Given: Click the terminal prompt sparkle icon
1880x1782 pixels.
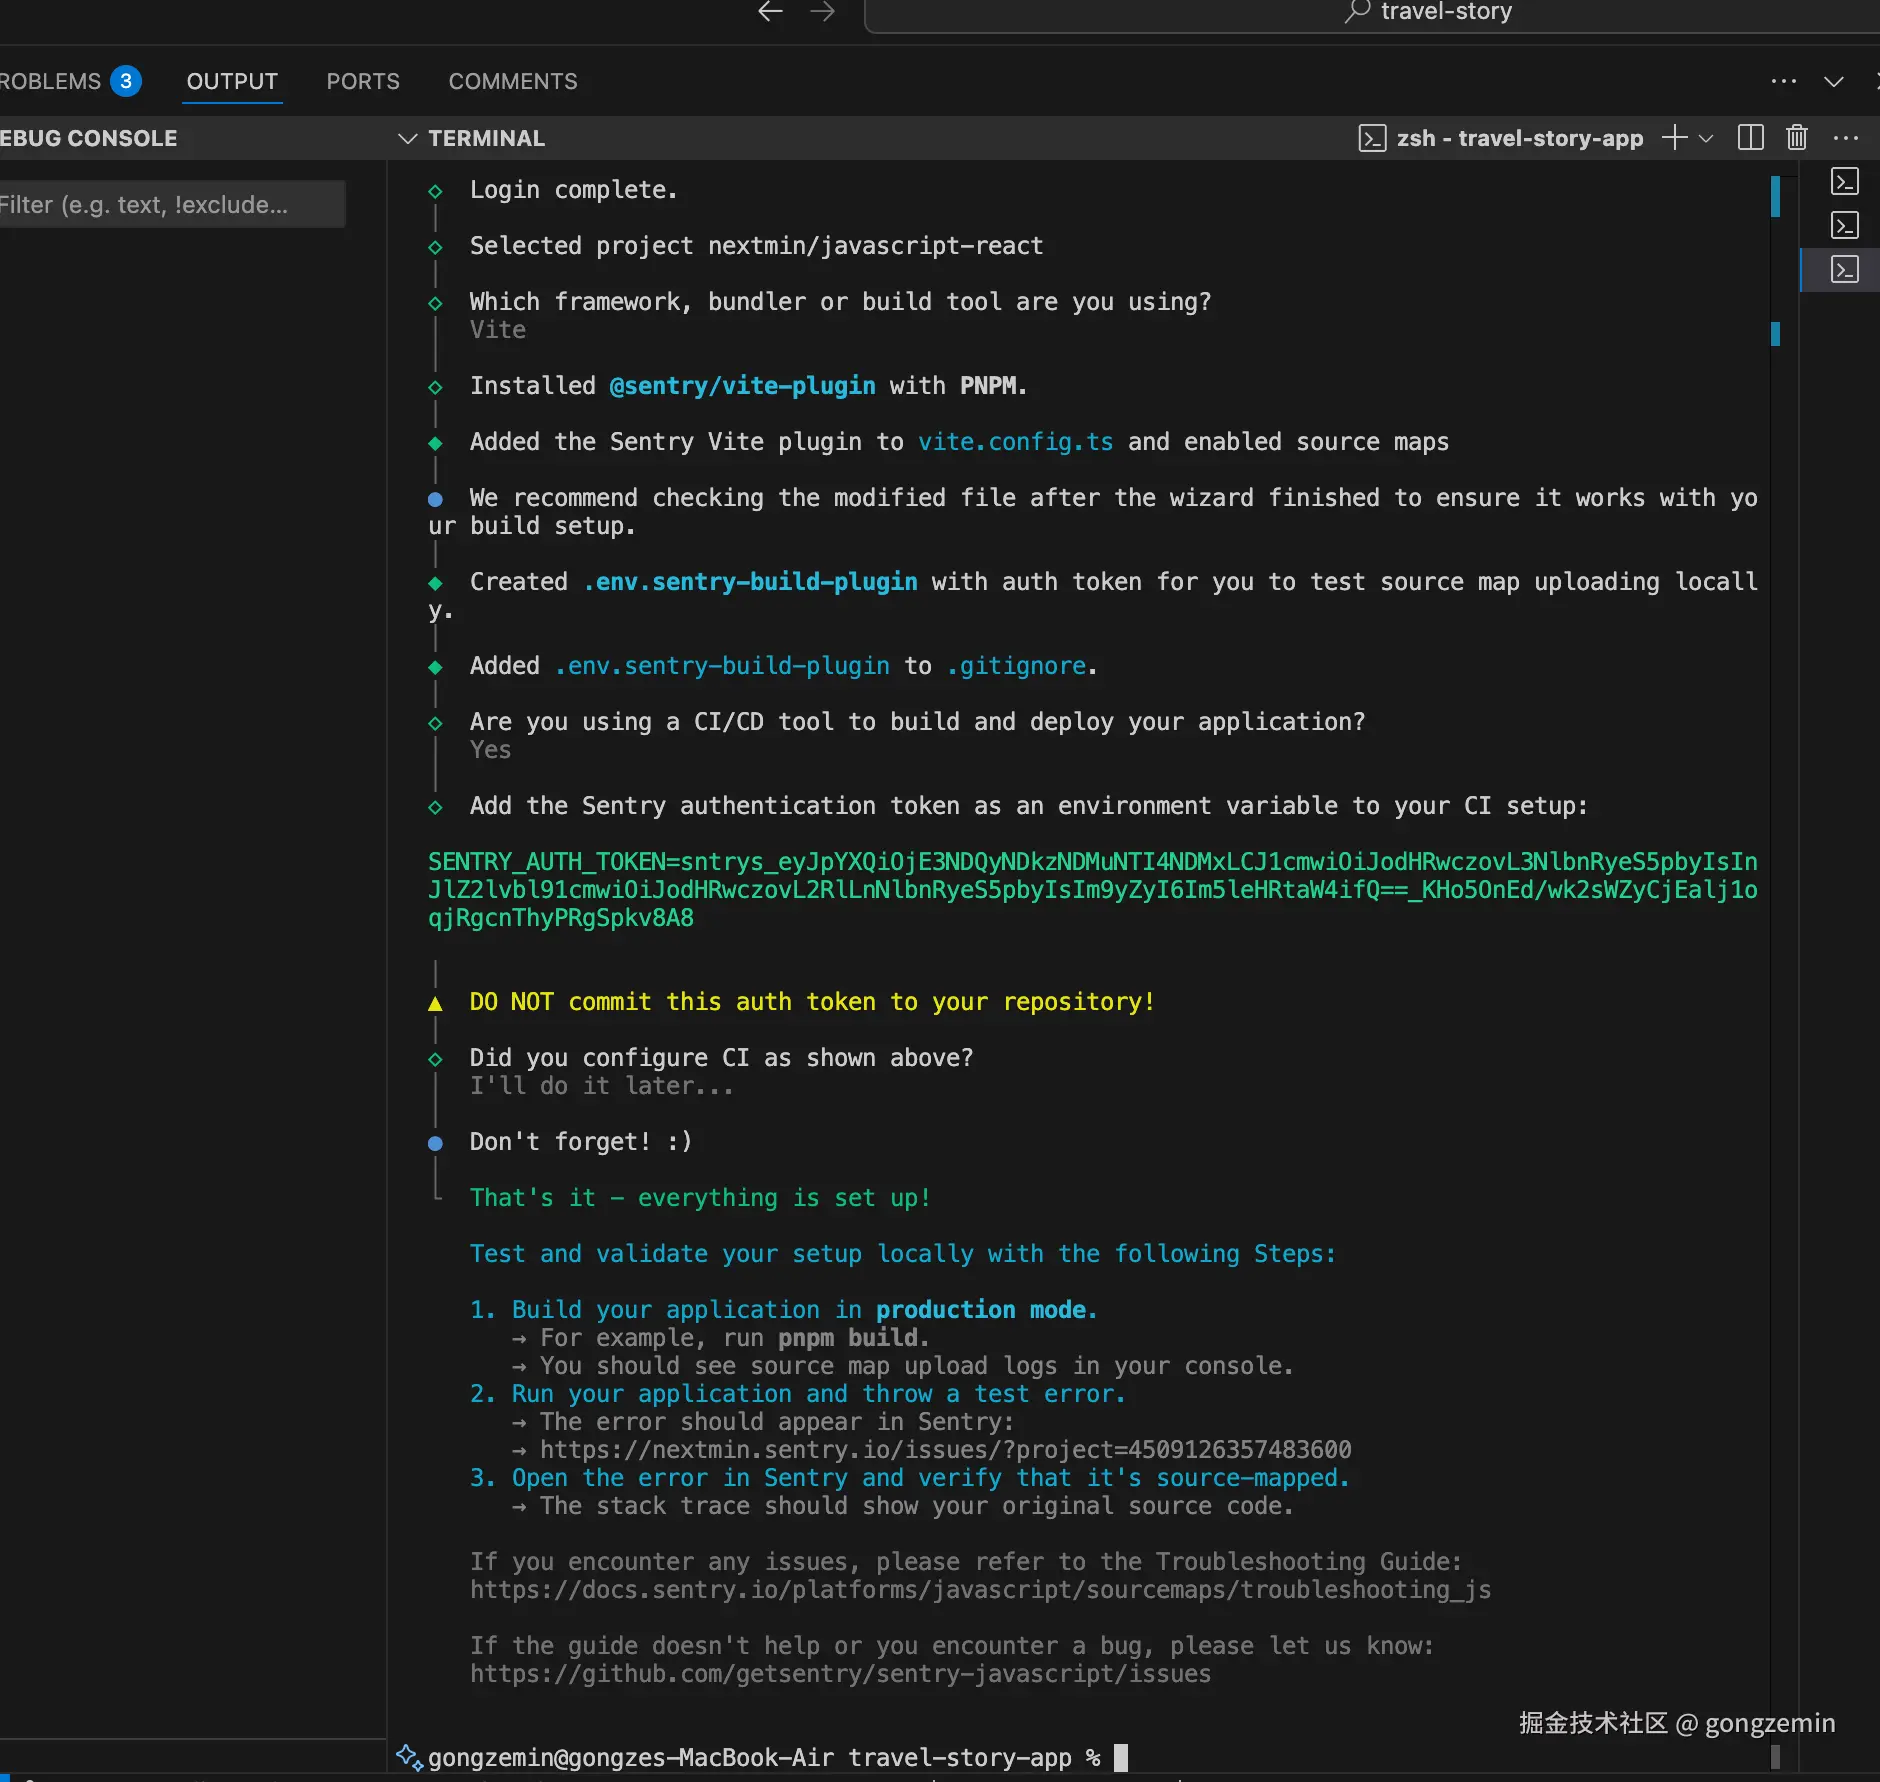Looking at the screenshot, I should tap(409, 1757).
